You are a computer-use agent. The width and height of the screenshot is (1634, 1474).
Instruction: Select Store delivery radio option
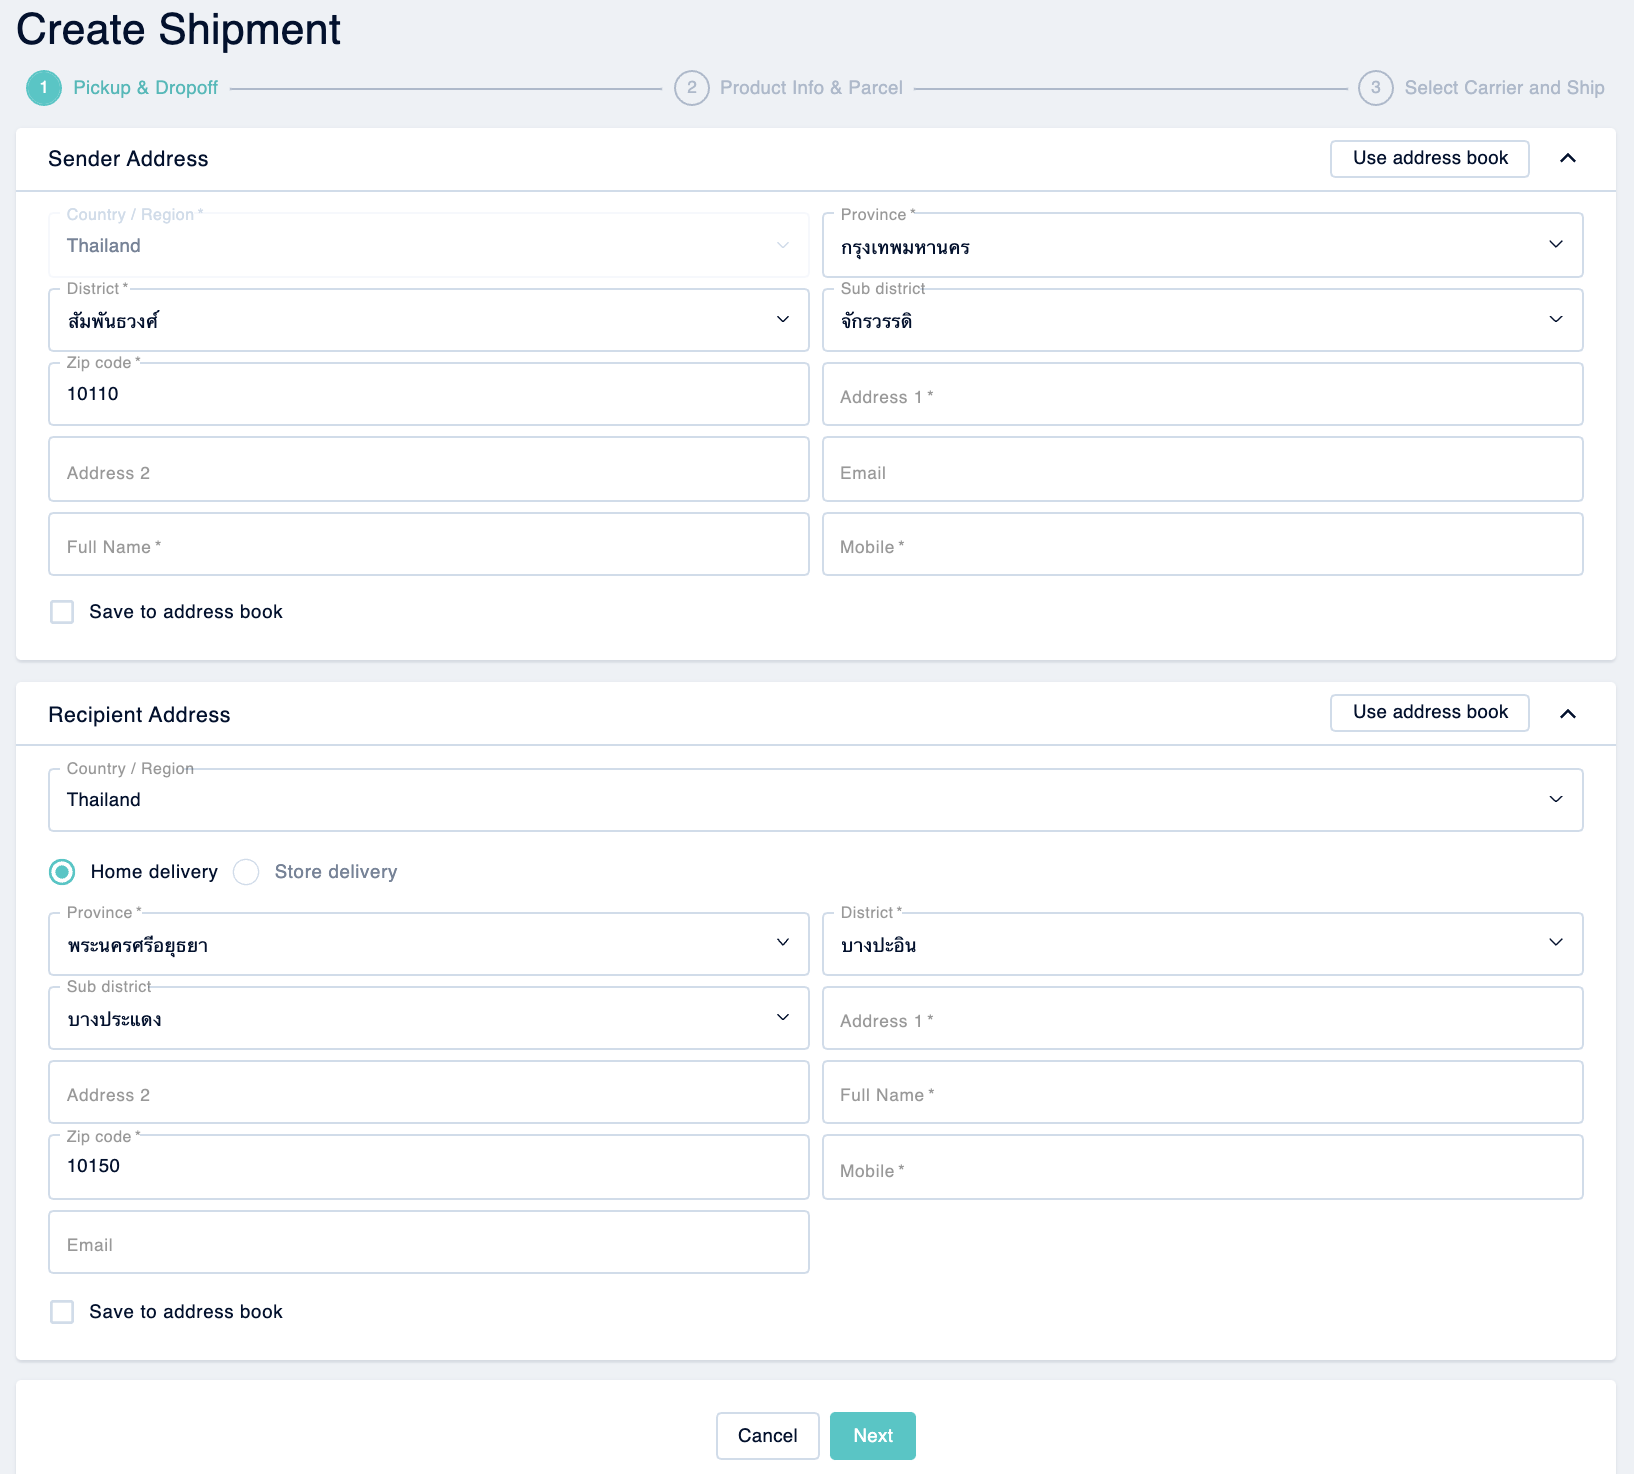point(246,872)
